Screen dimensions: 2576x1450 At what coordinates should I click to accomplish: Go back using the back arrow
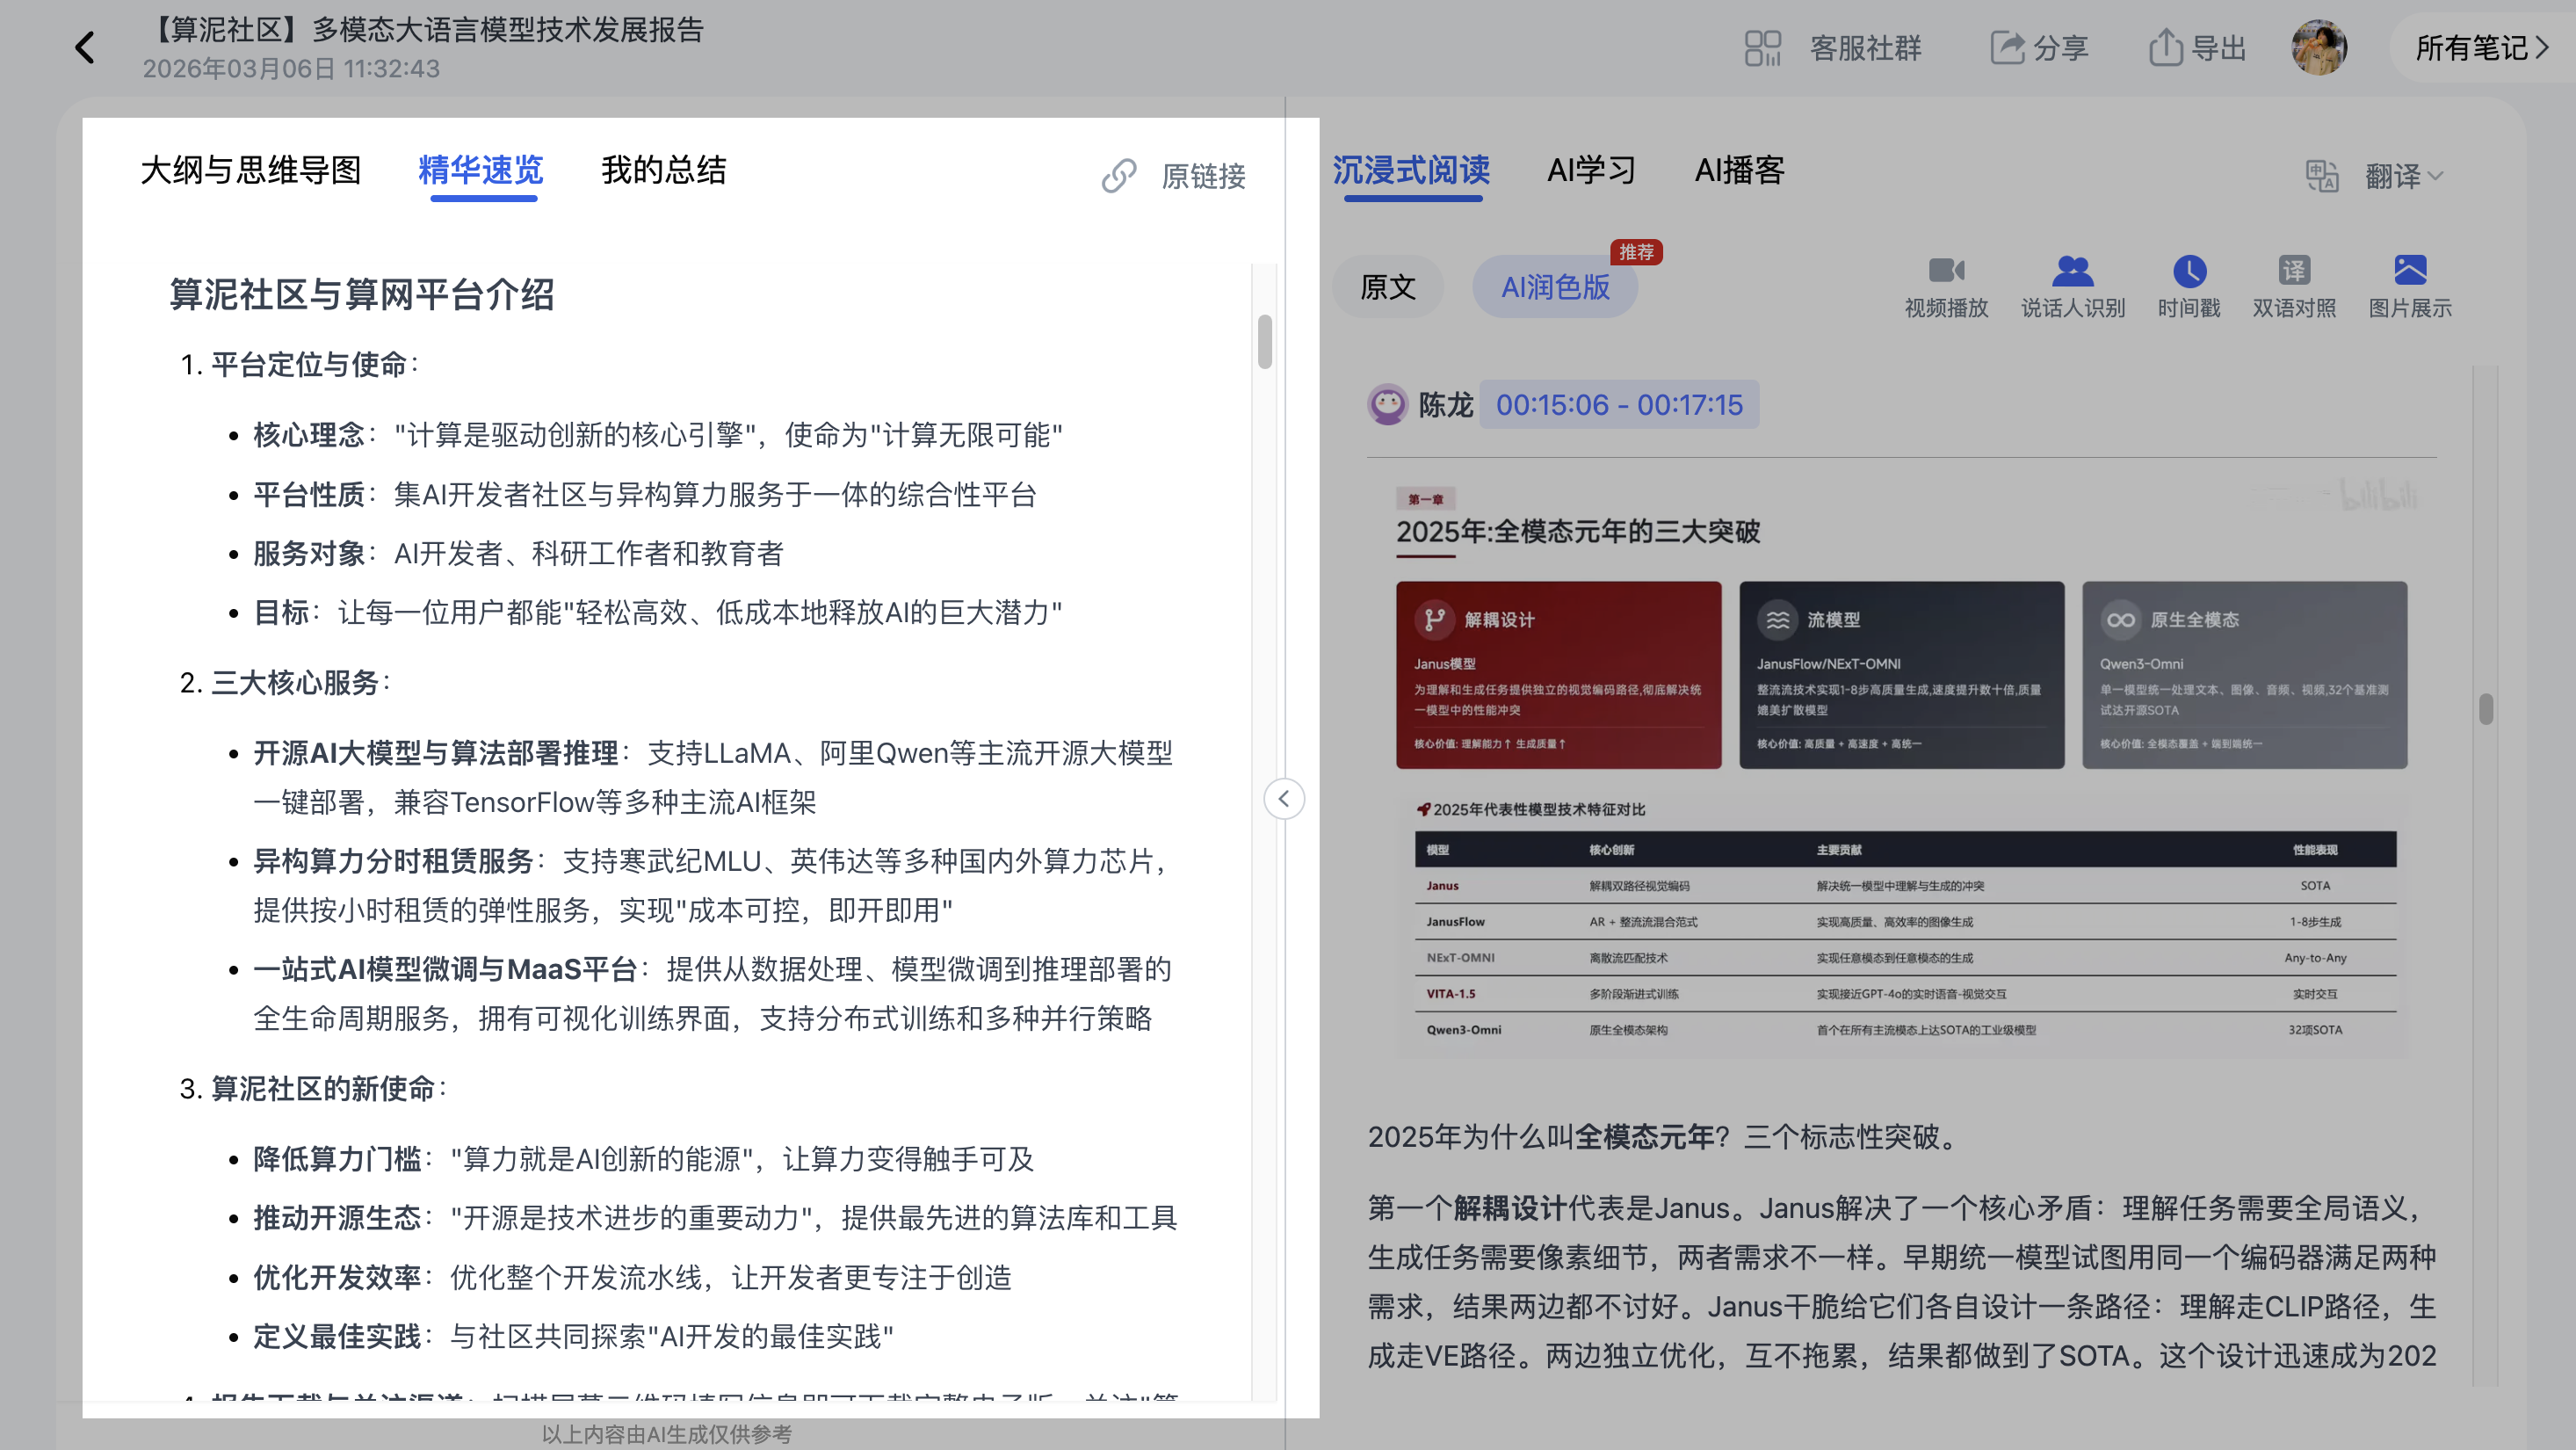(x=85, y=47)
